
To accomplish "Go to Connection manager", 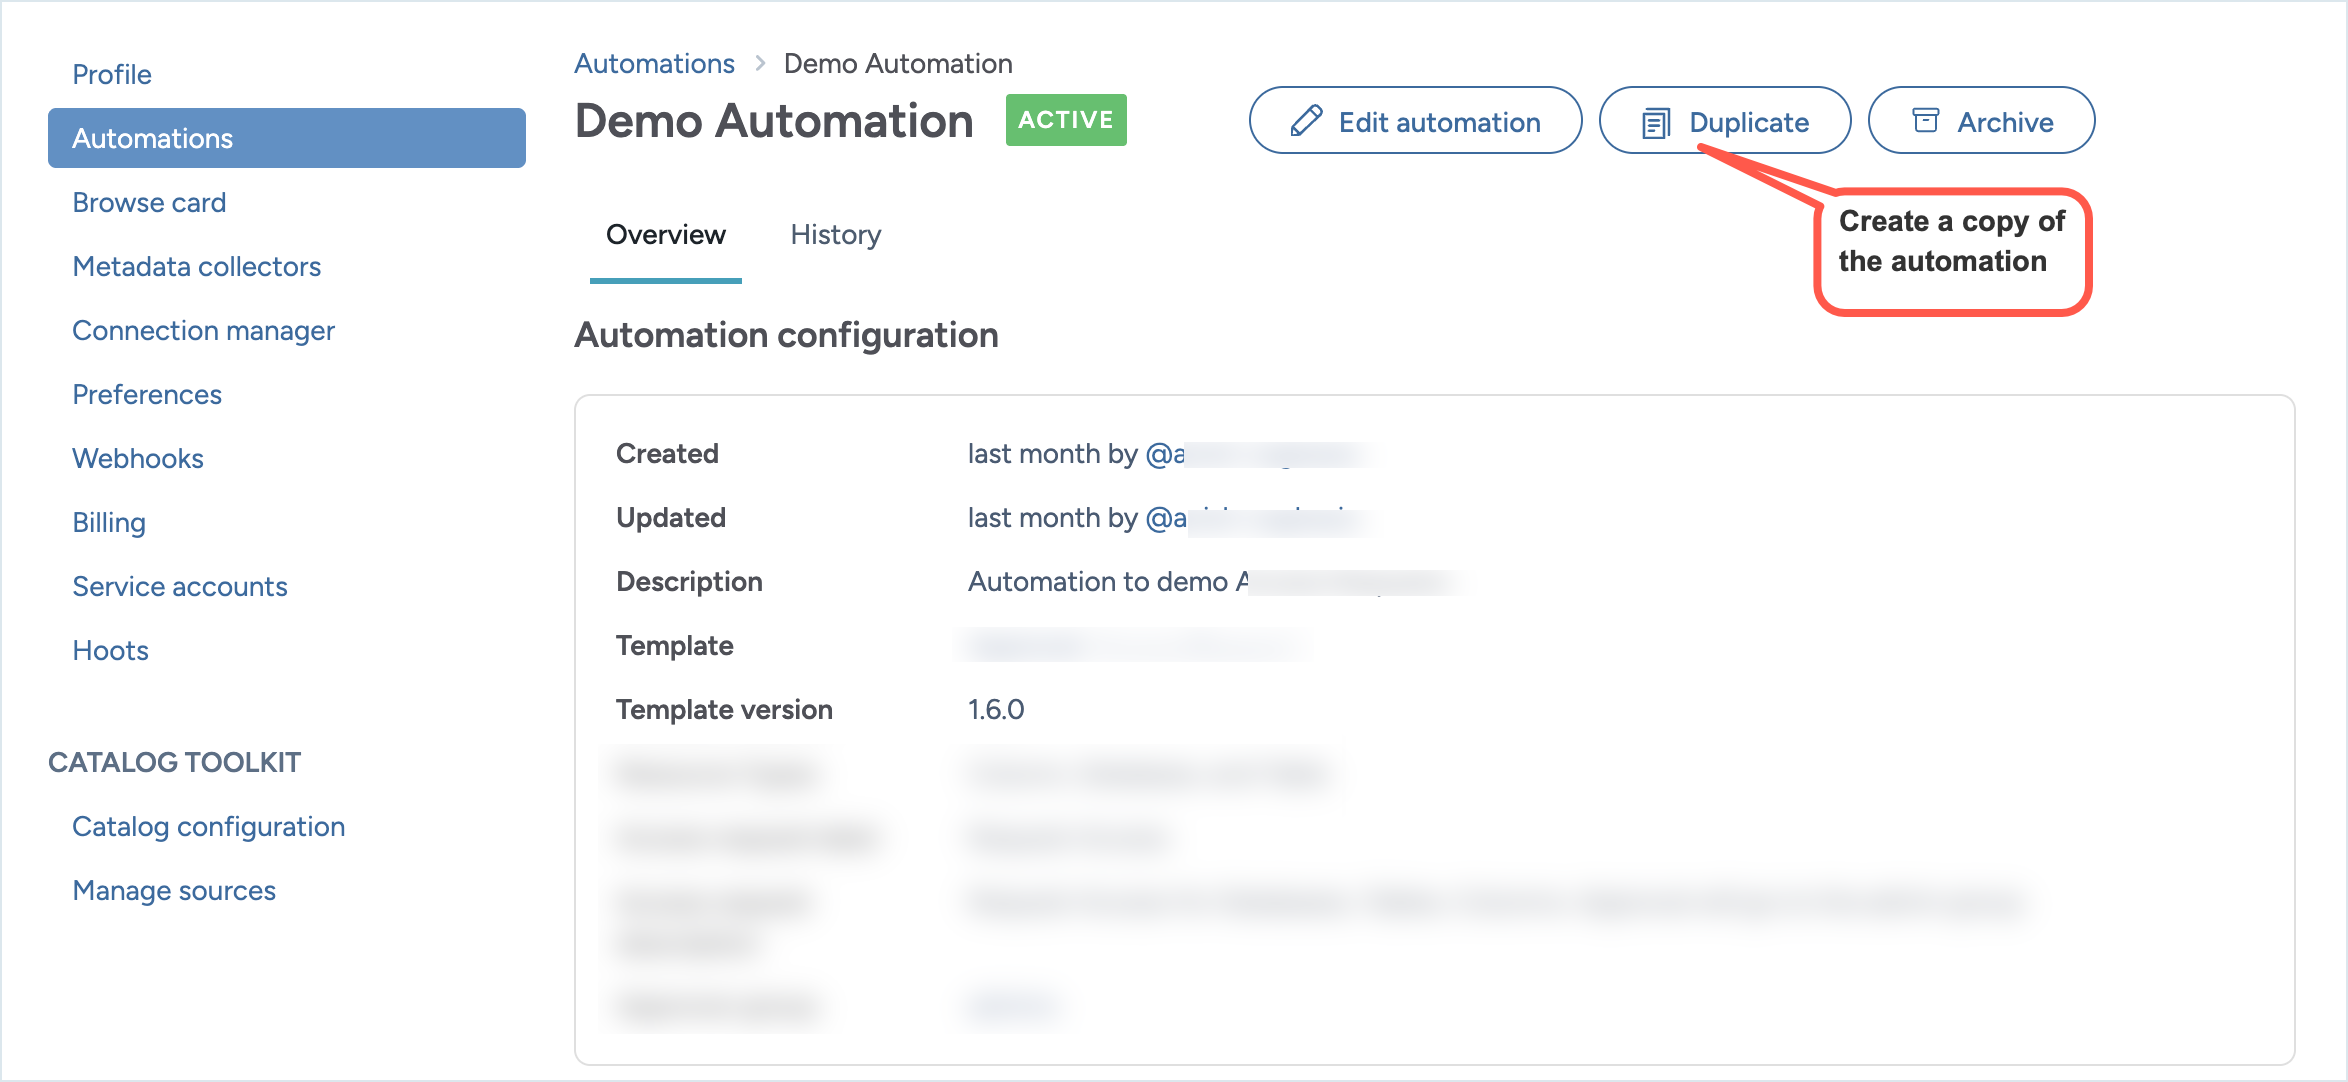I will click(x=203, y=330).
